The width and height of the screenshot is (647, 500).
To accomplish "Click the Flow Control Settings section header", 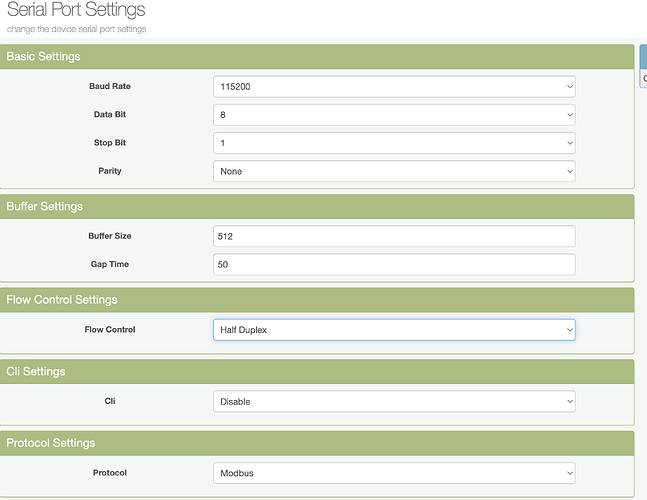I will pos(317,300).
